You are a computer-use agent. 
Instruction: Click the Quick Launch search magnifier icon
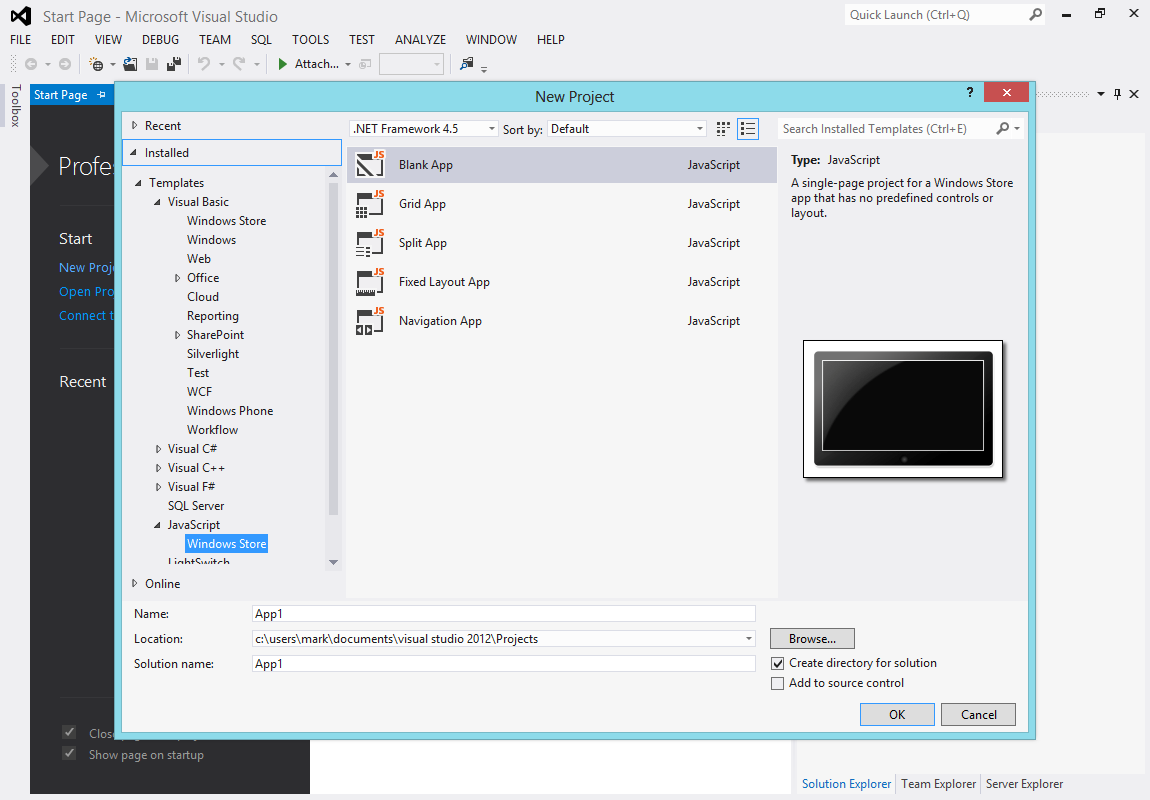click(x=1036, y=15)
